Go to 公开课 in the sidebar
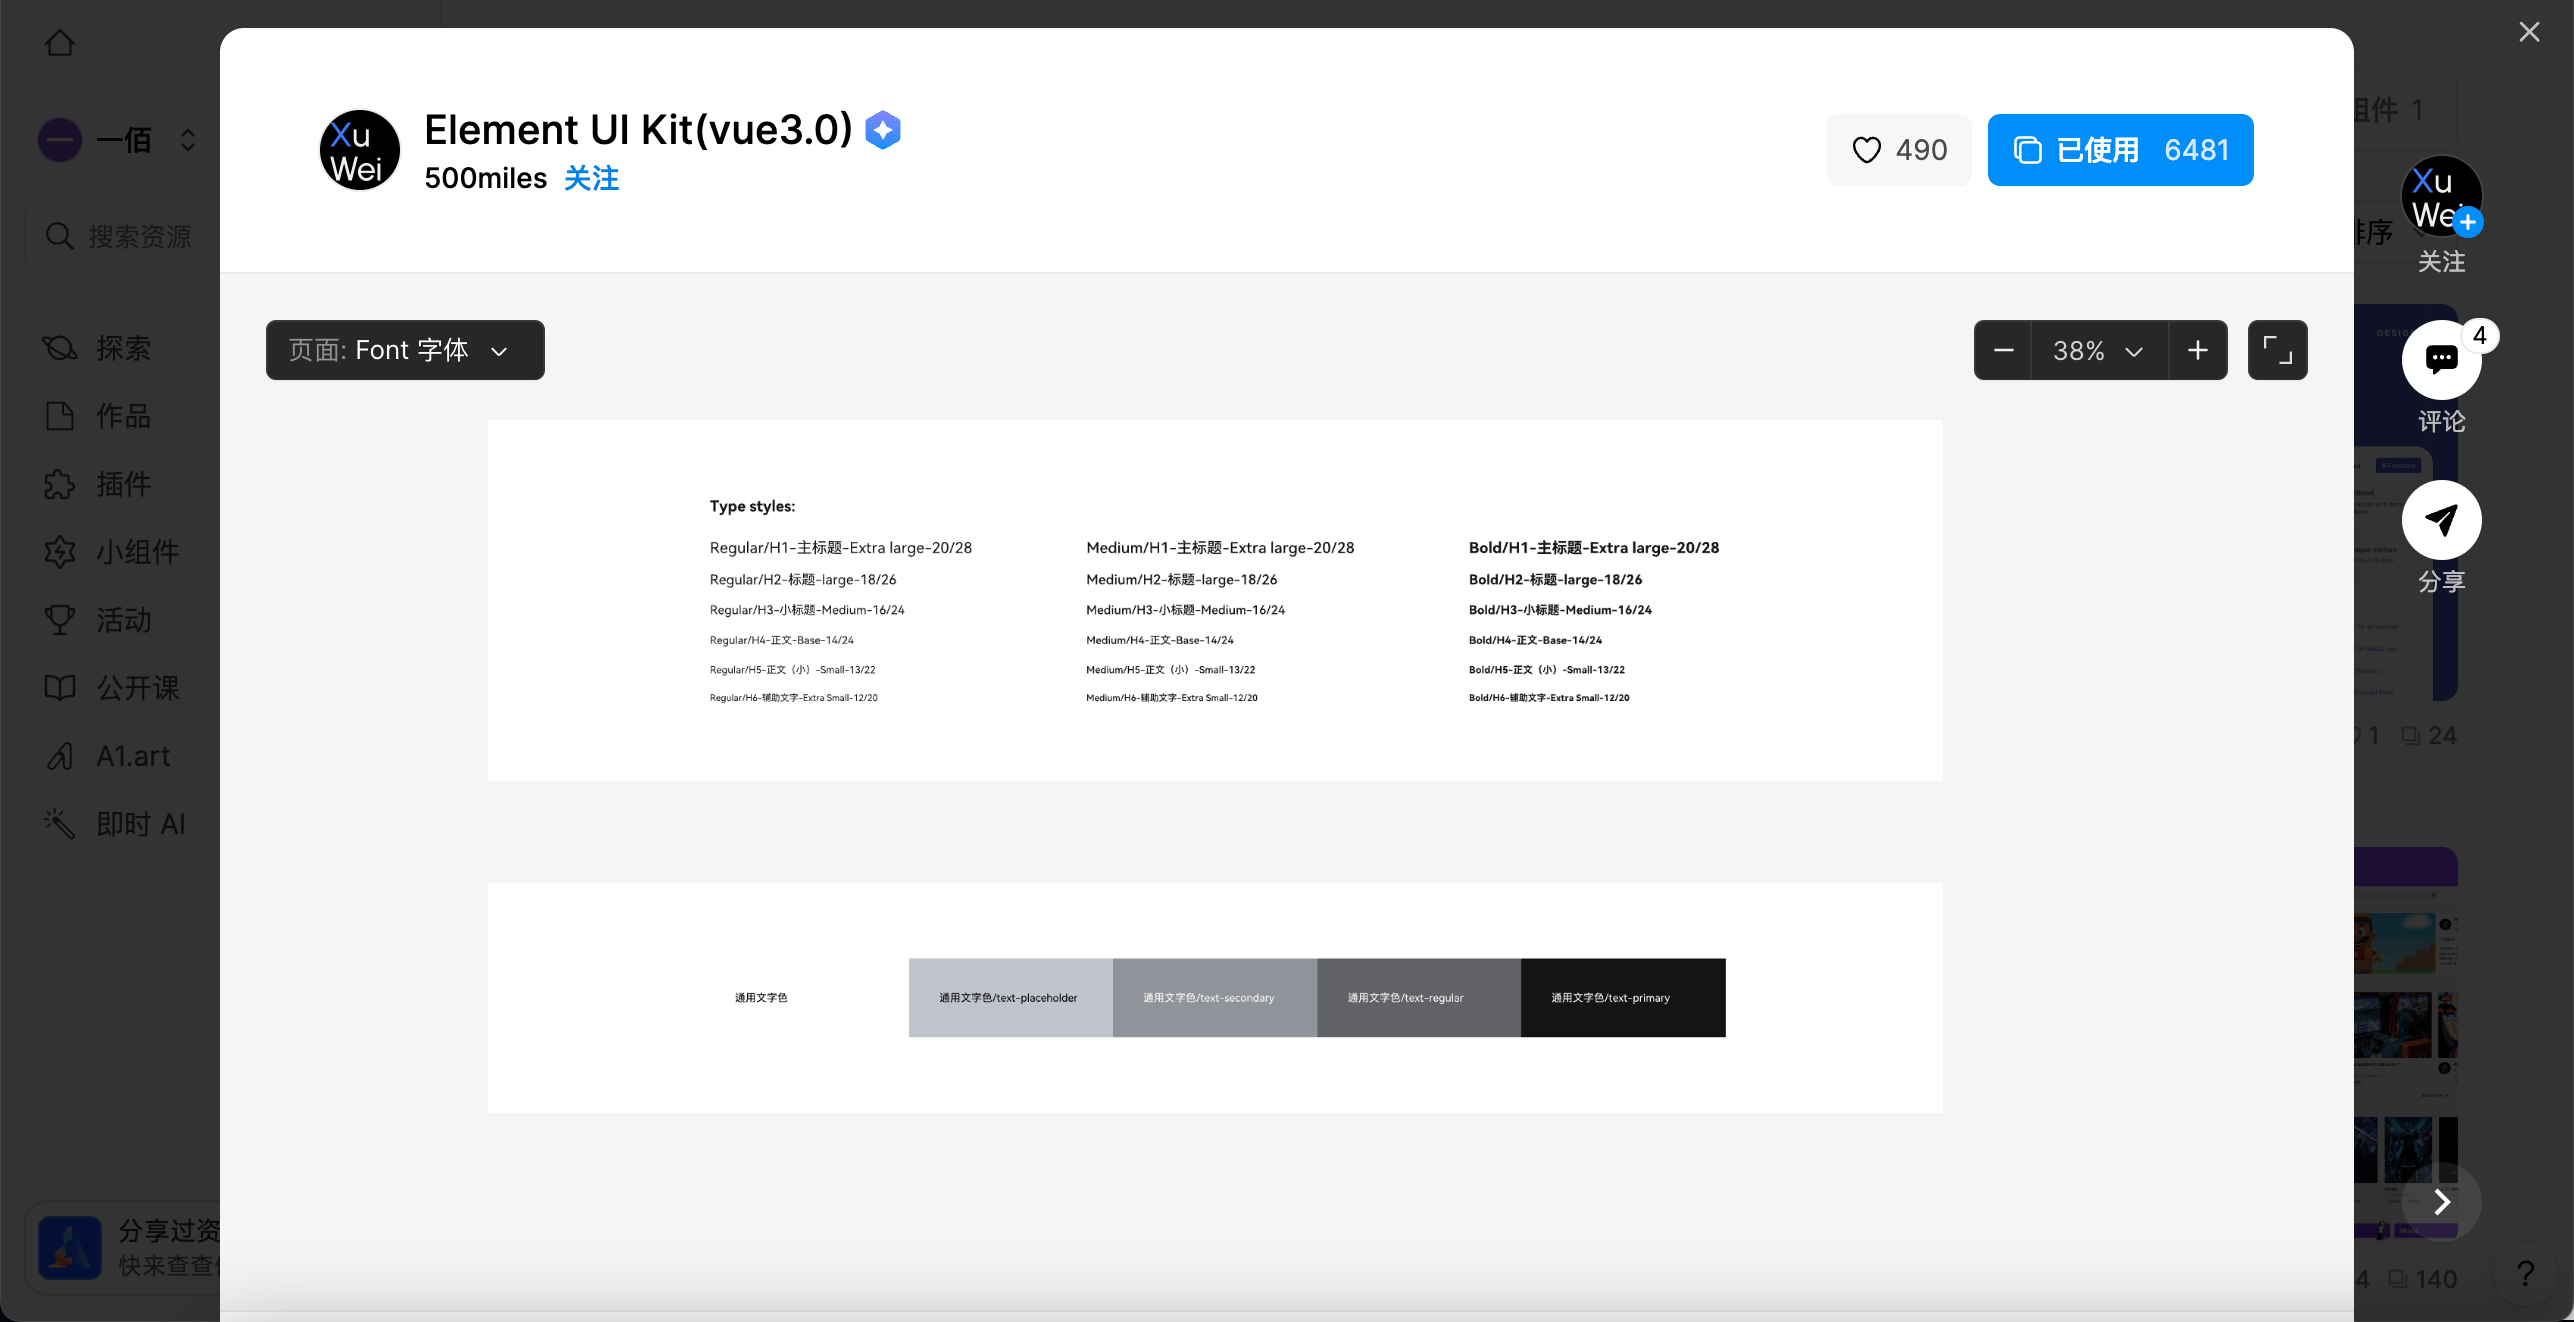The height and width of the screenshot is (1322, 2574). pyautogui.click(x=136, y=688)
